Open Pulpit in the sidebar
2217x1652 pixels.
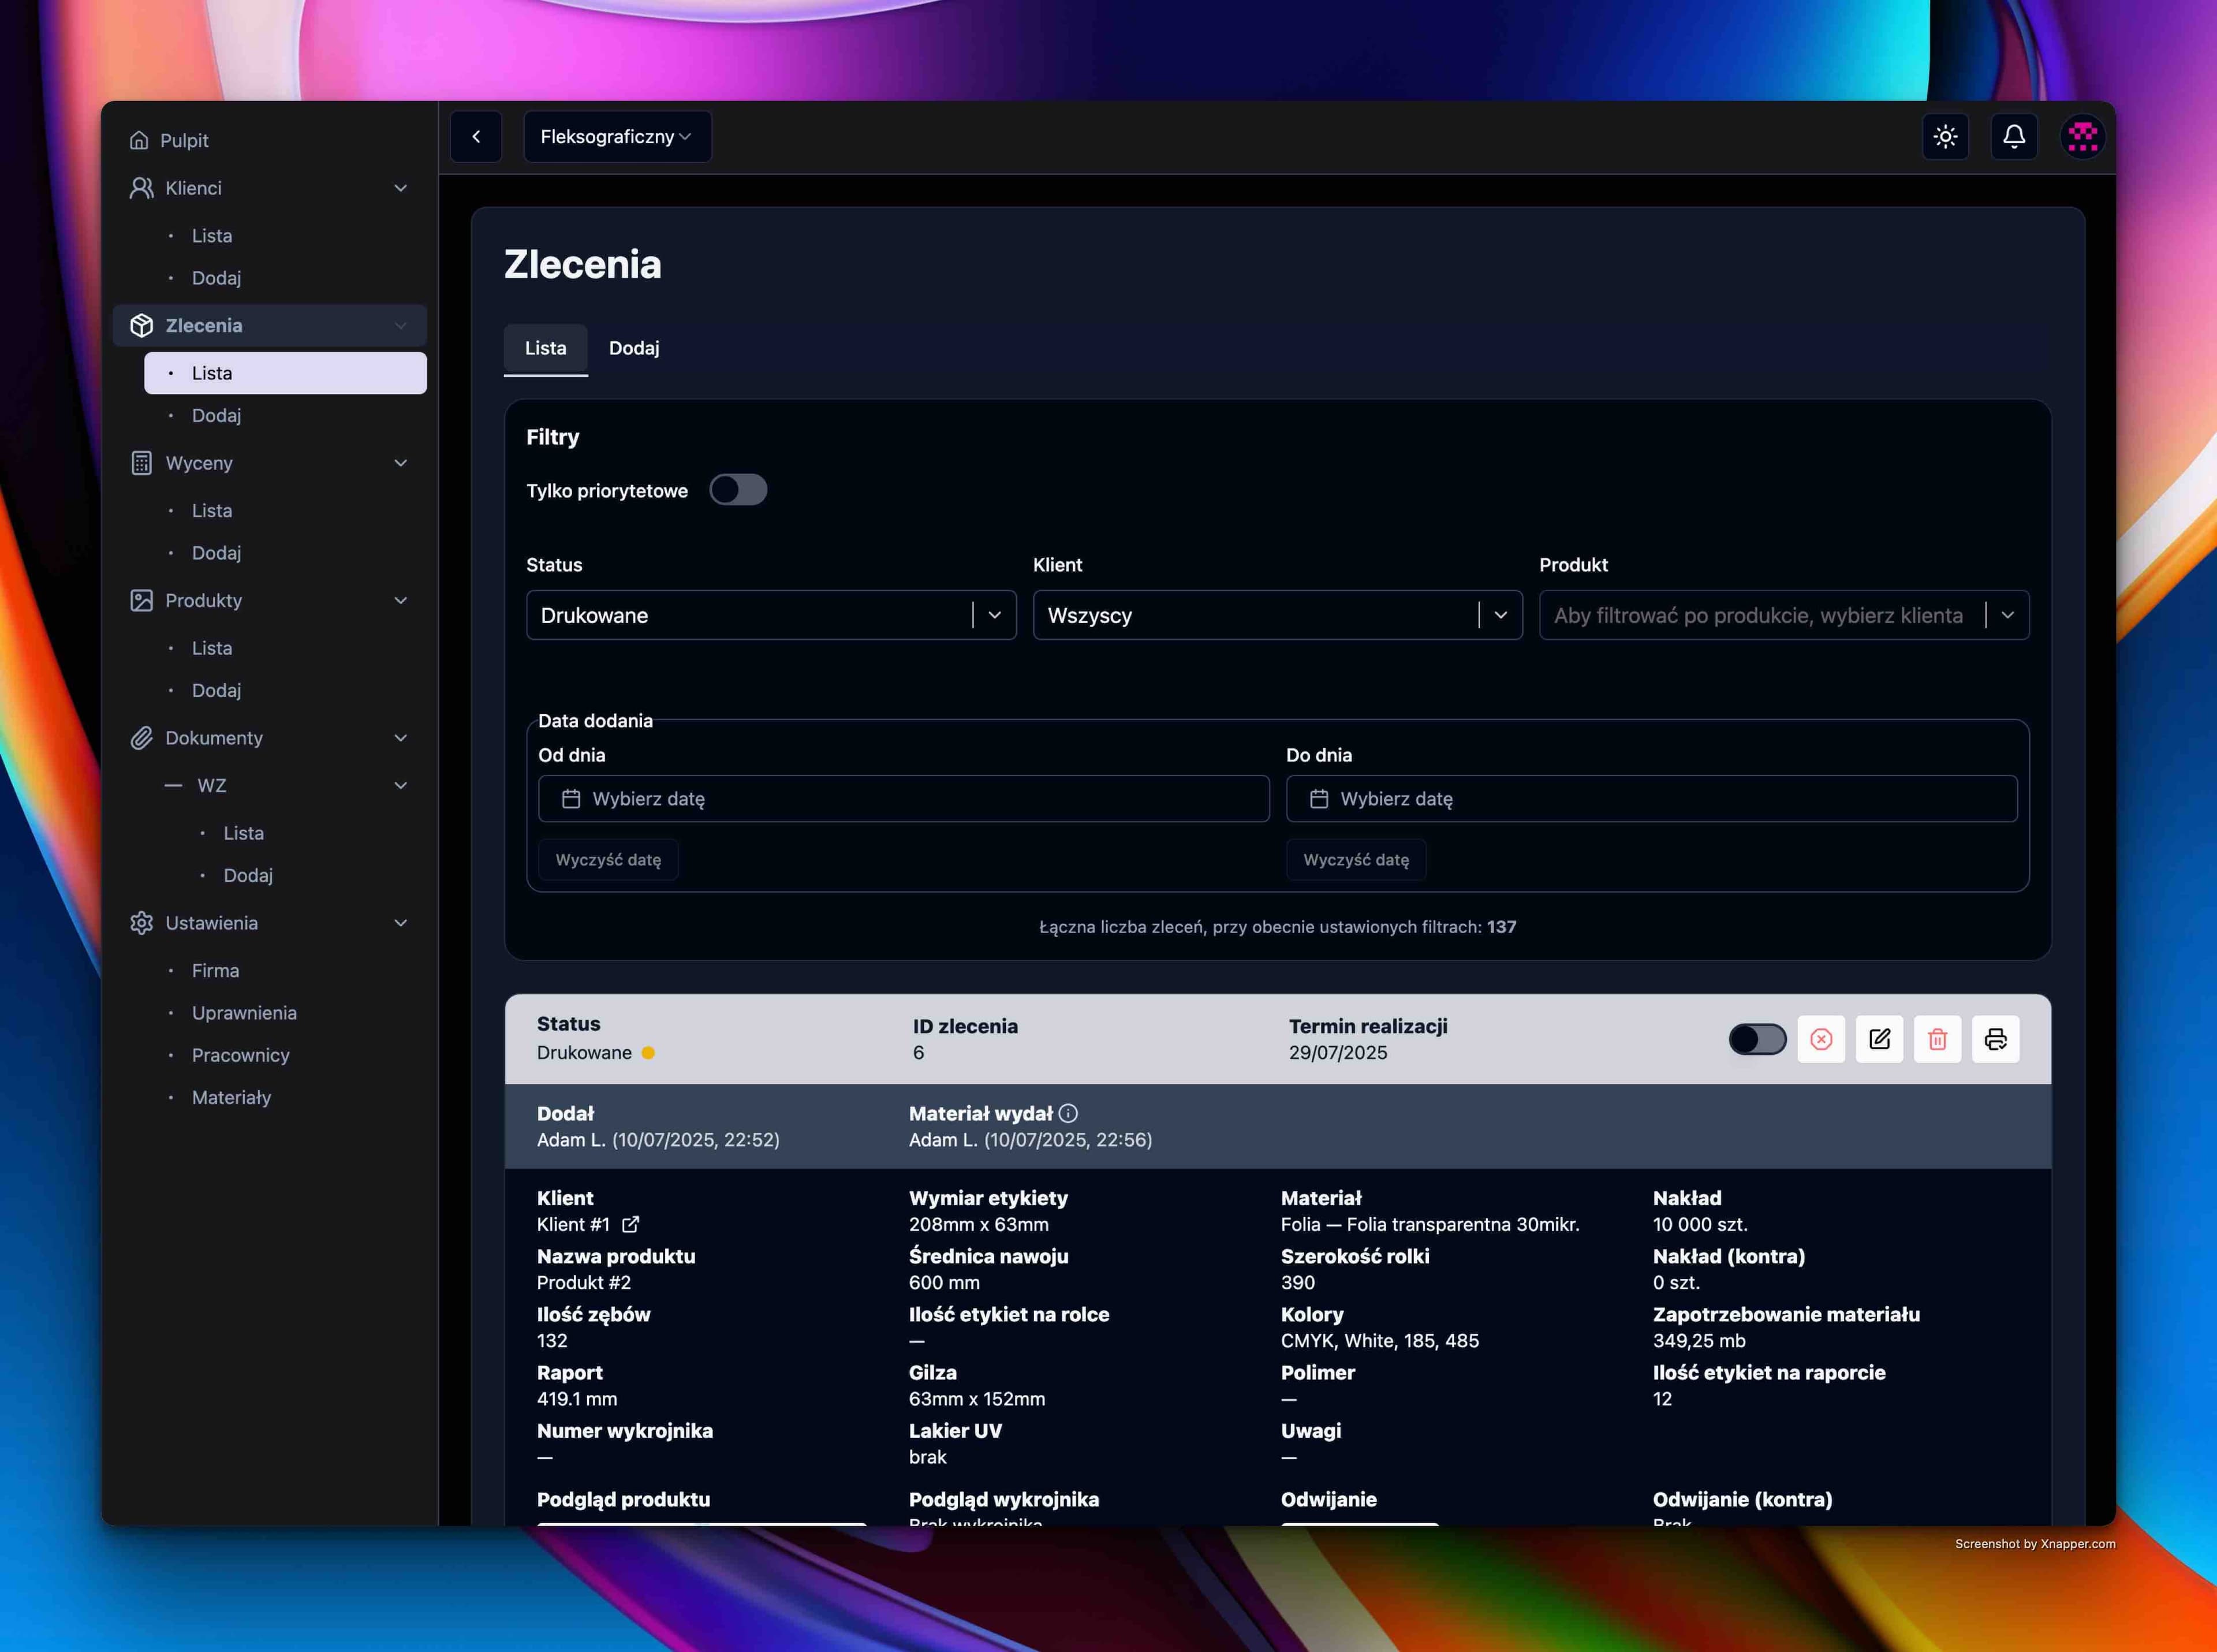(x=184, y=140)
